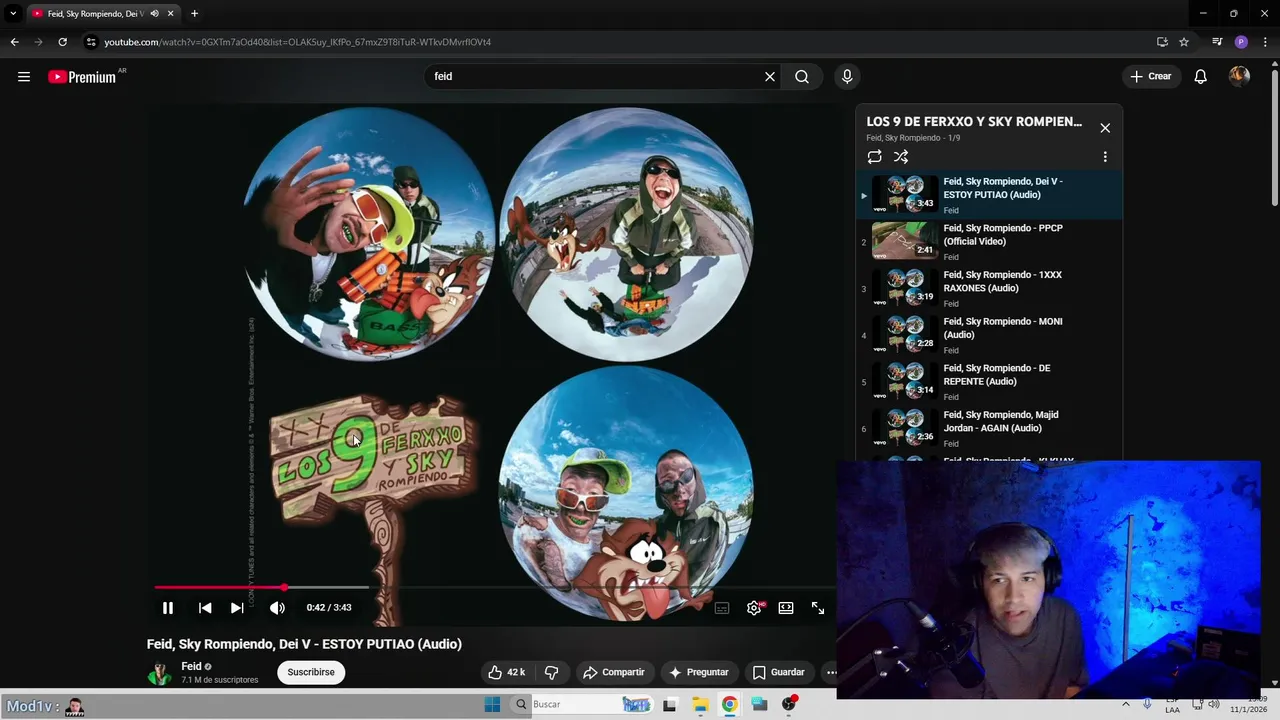
Task: Bookmark this page with the star
Action: tap(1184, 42)
